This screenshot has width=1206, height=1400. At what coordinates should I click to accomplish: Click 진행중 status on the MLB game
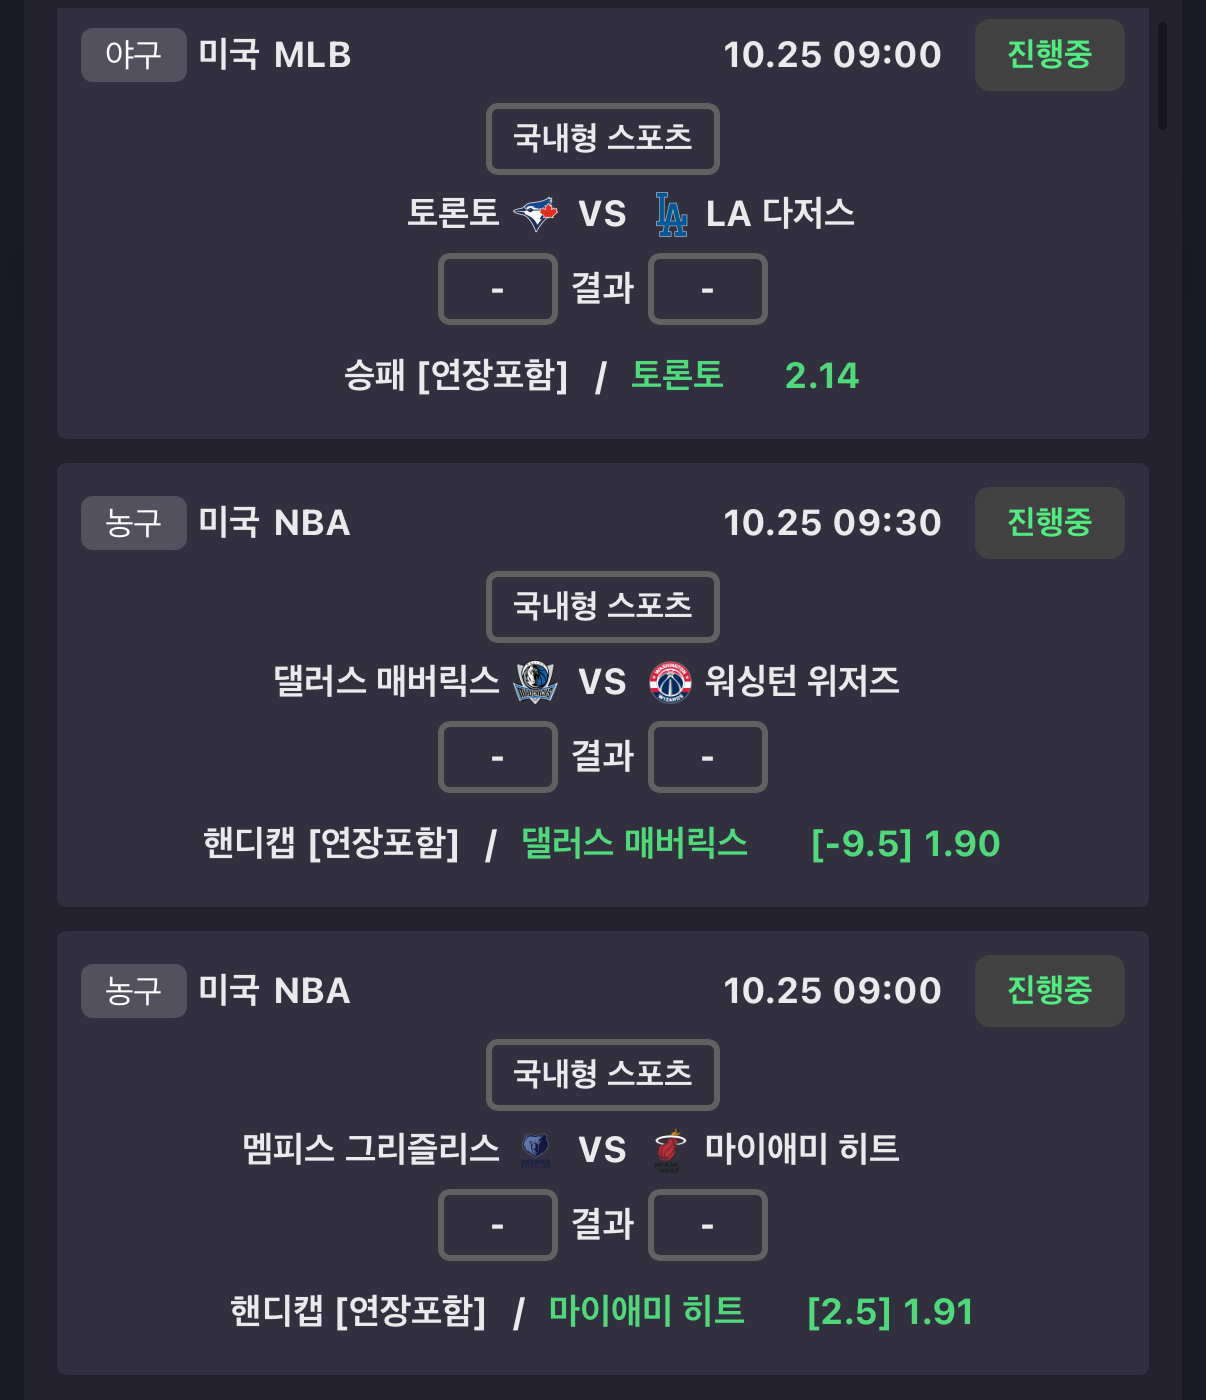1049,55
